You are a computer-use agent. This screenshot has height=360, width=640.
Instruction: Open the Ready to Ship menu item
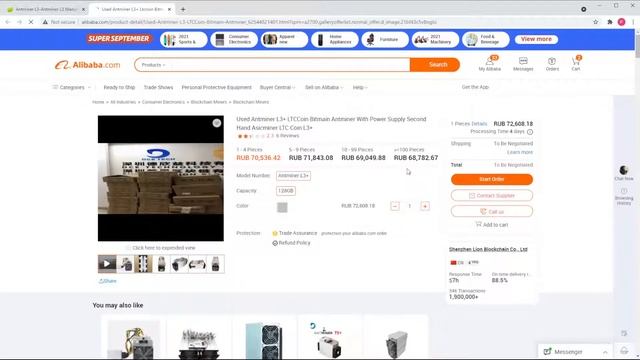(x=119, y=87)
